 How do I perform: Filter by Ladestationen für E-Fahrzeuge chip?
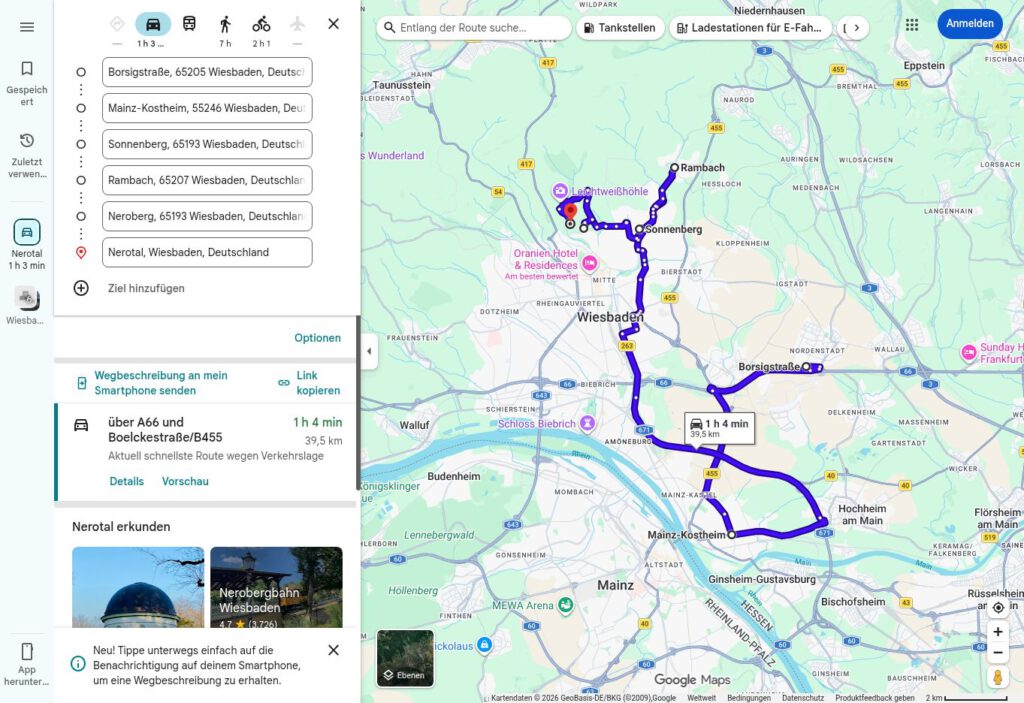point(750,28)
